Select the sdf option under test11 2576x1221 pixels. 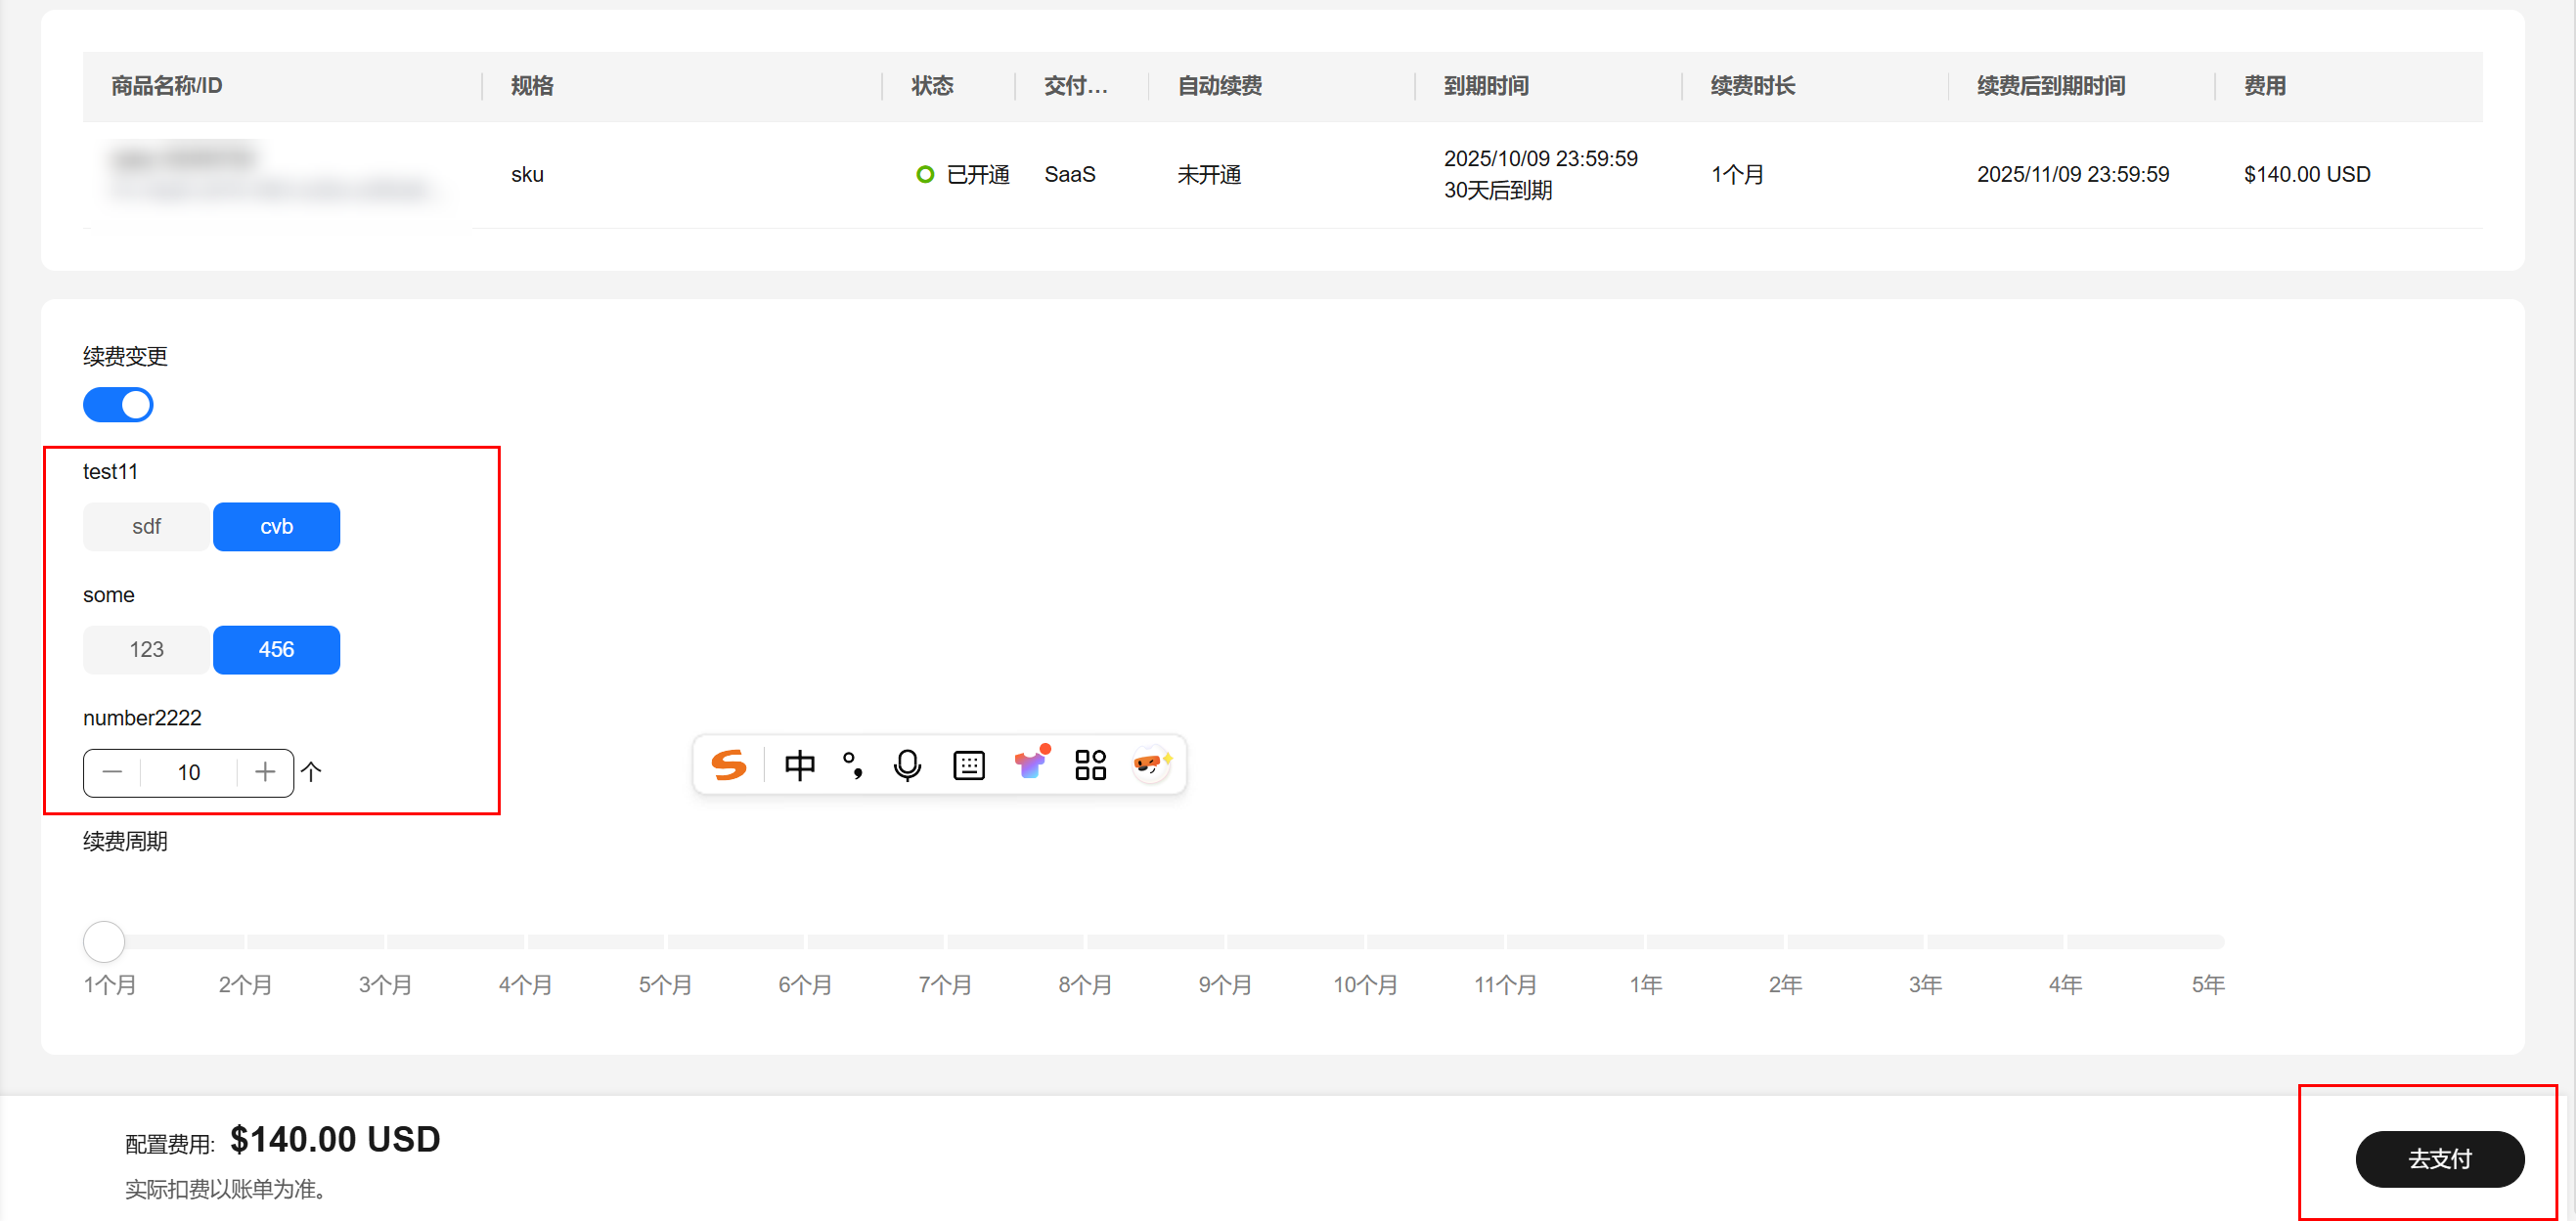click(x=146, y=527)
